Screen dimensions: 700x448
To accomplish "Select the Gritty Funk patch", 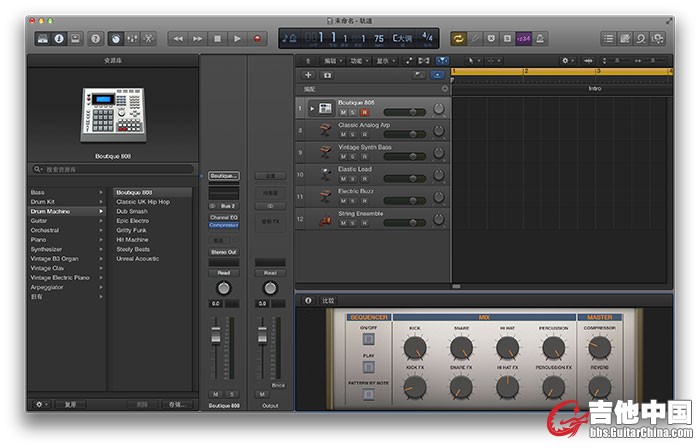I will (153, 230).
